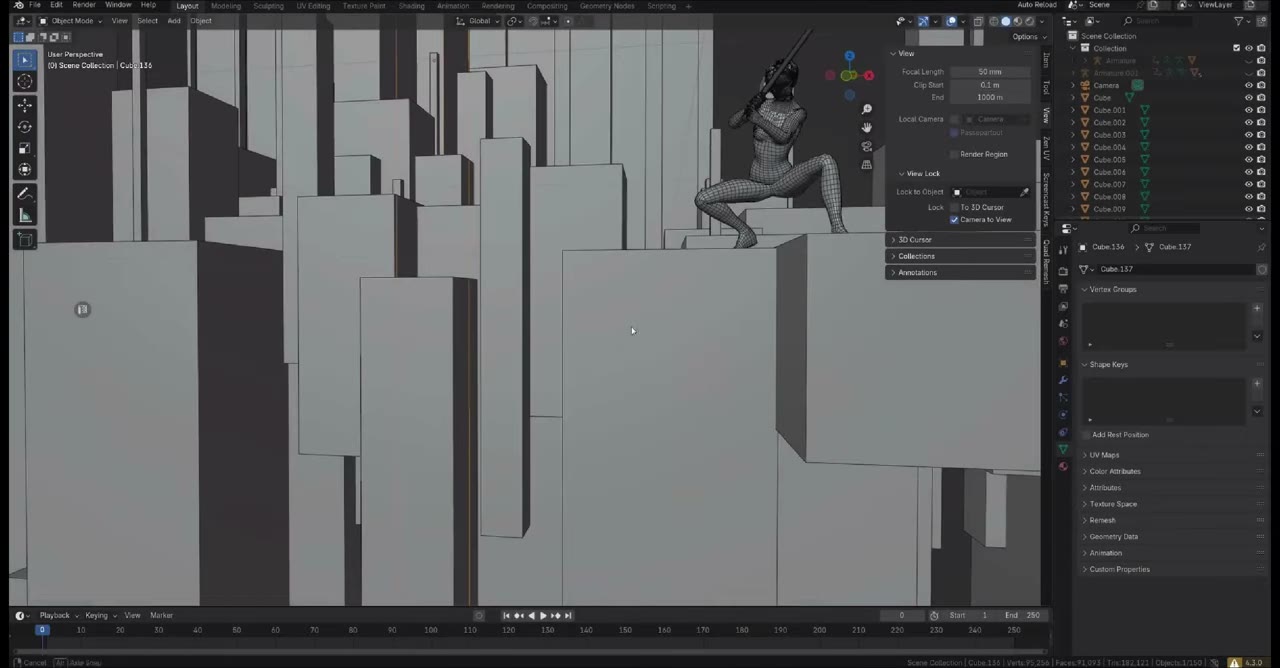Click the Blender logo menu
This screenshot has height=668, width=1280.
coord(18,5)
